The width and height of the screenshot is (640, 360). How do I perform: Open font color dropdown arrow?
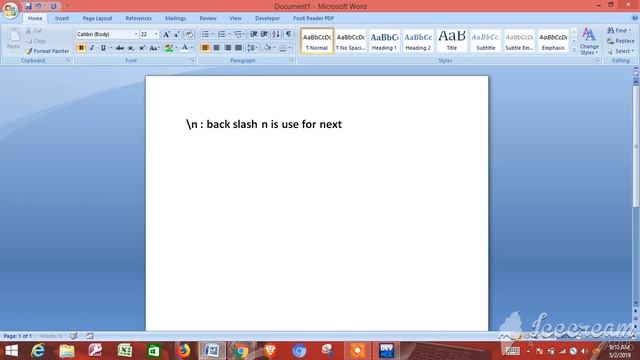pyautogui.click(x=192, y=48)
